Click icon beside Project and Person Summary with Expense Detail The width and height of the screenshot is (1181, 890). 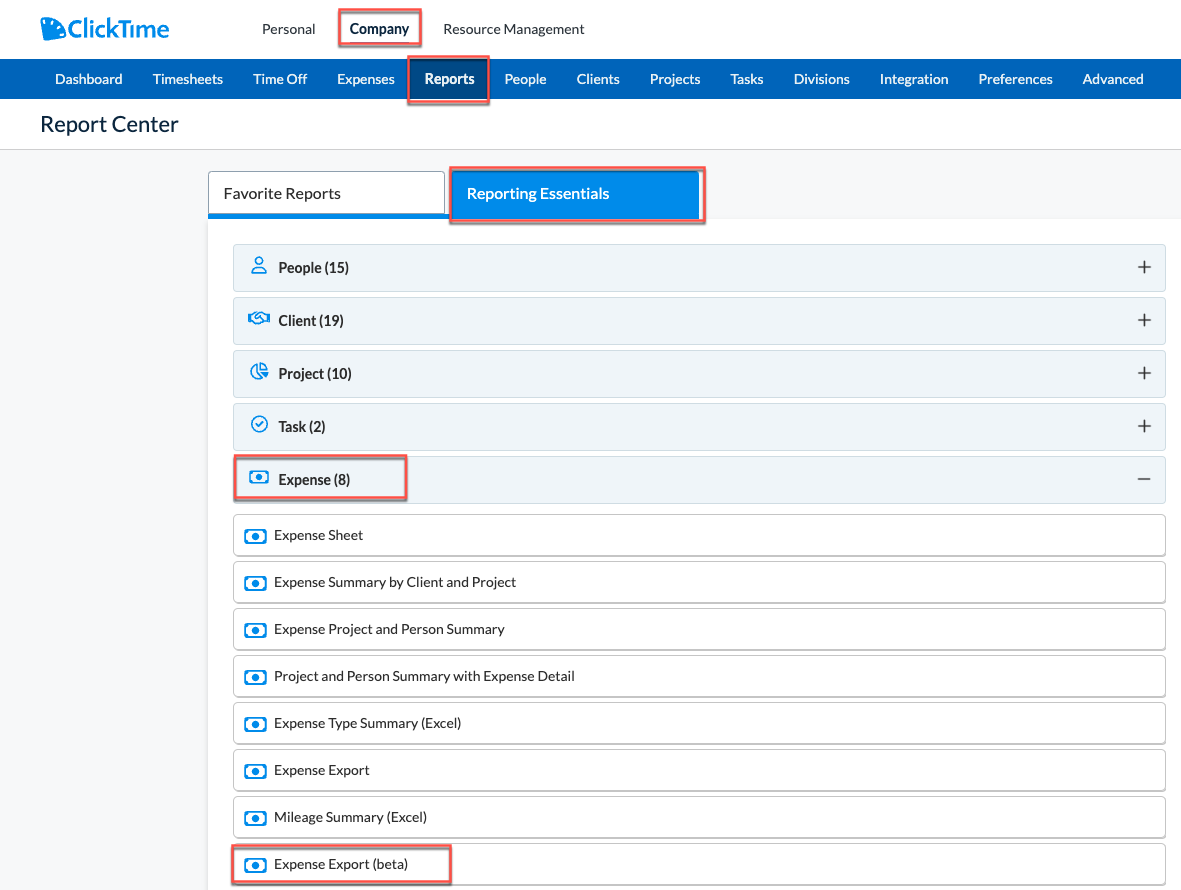coord(255,678)
